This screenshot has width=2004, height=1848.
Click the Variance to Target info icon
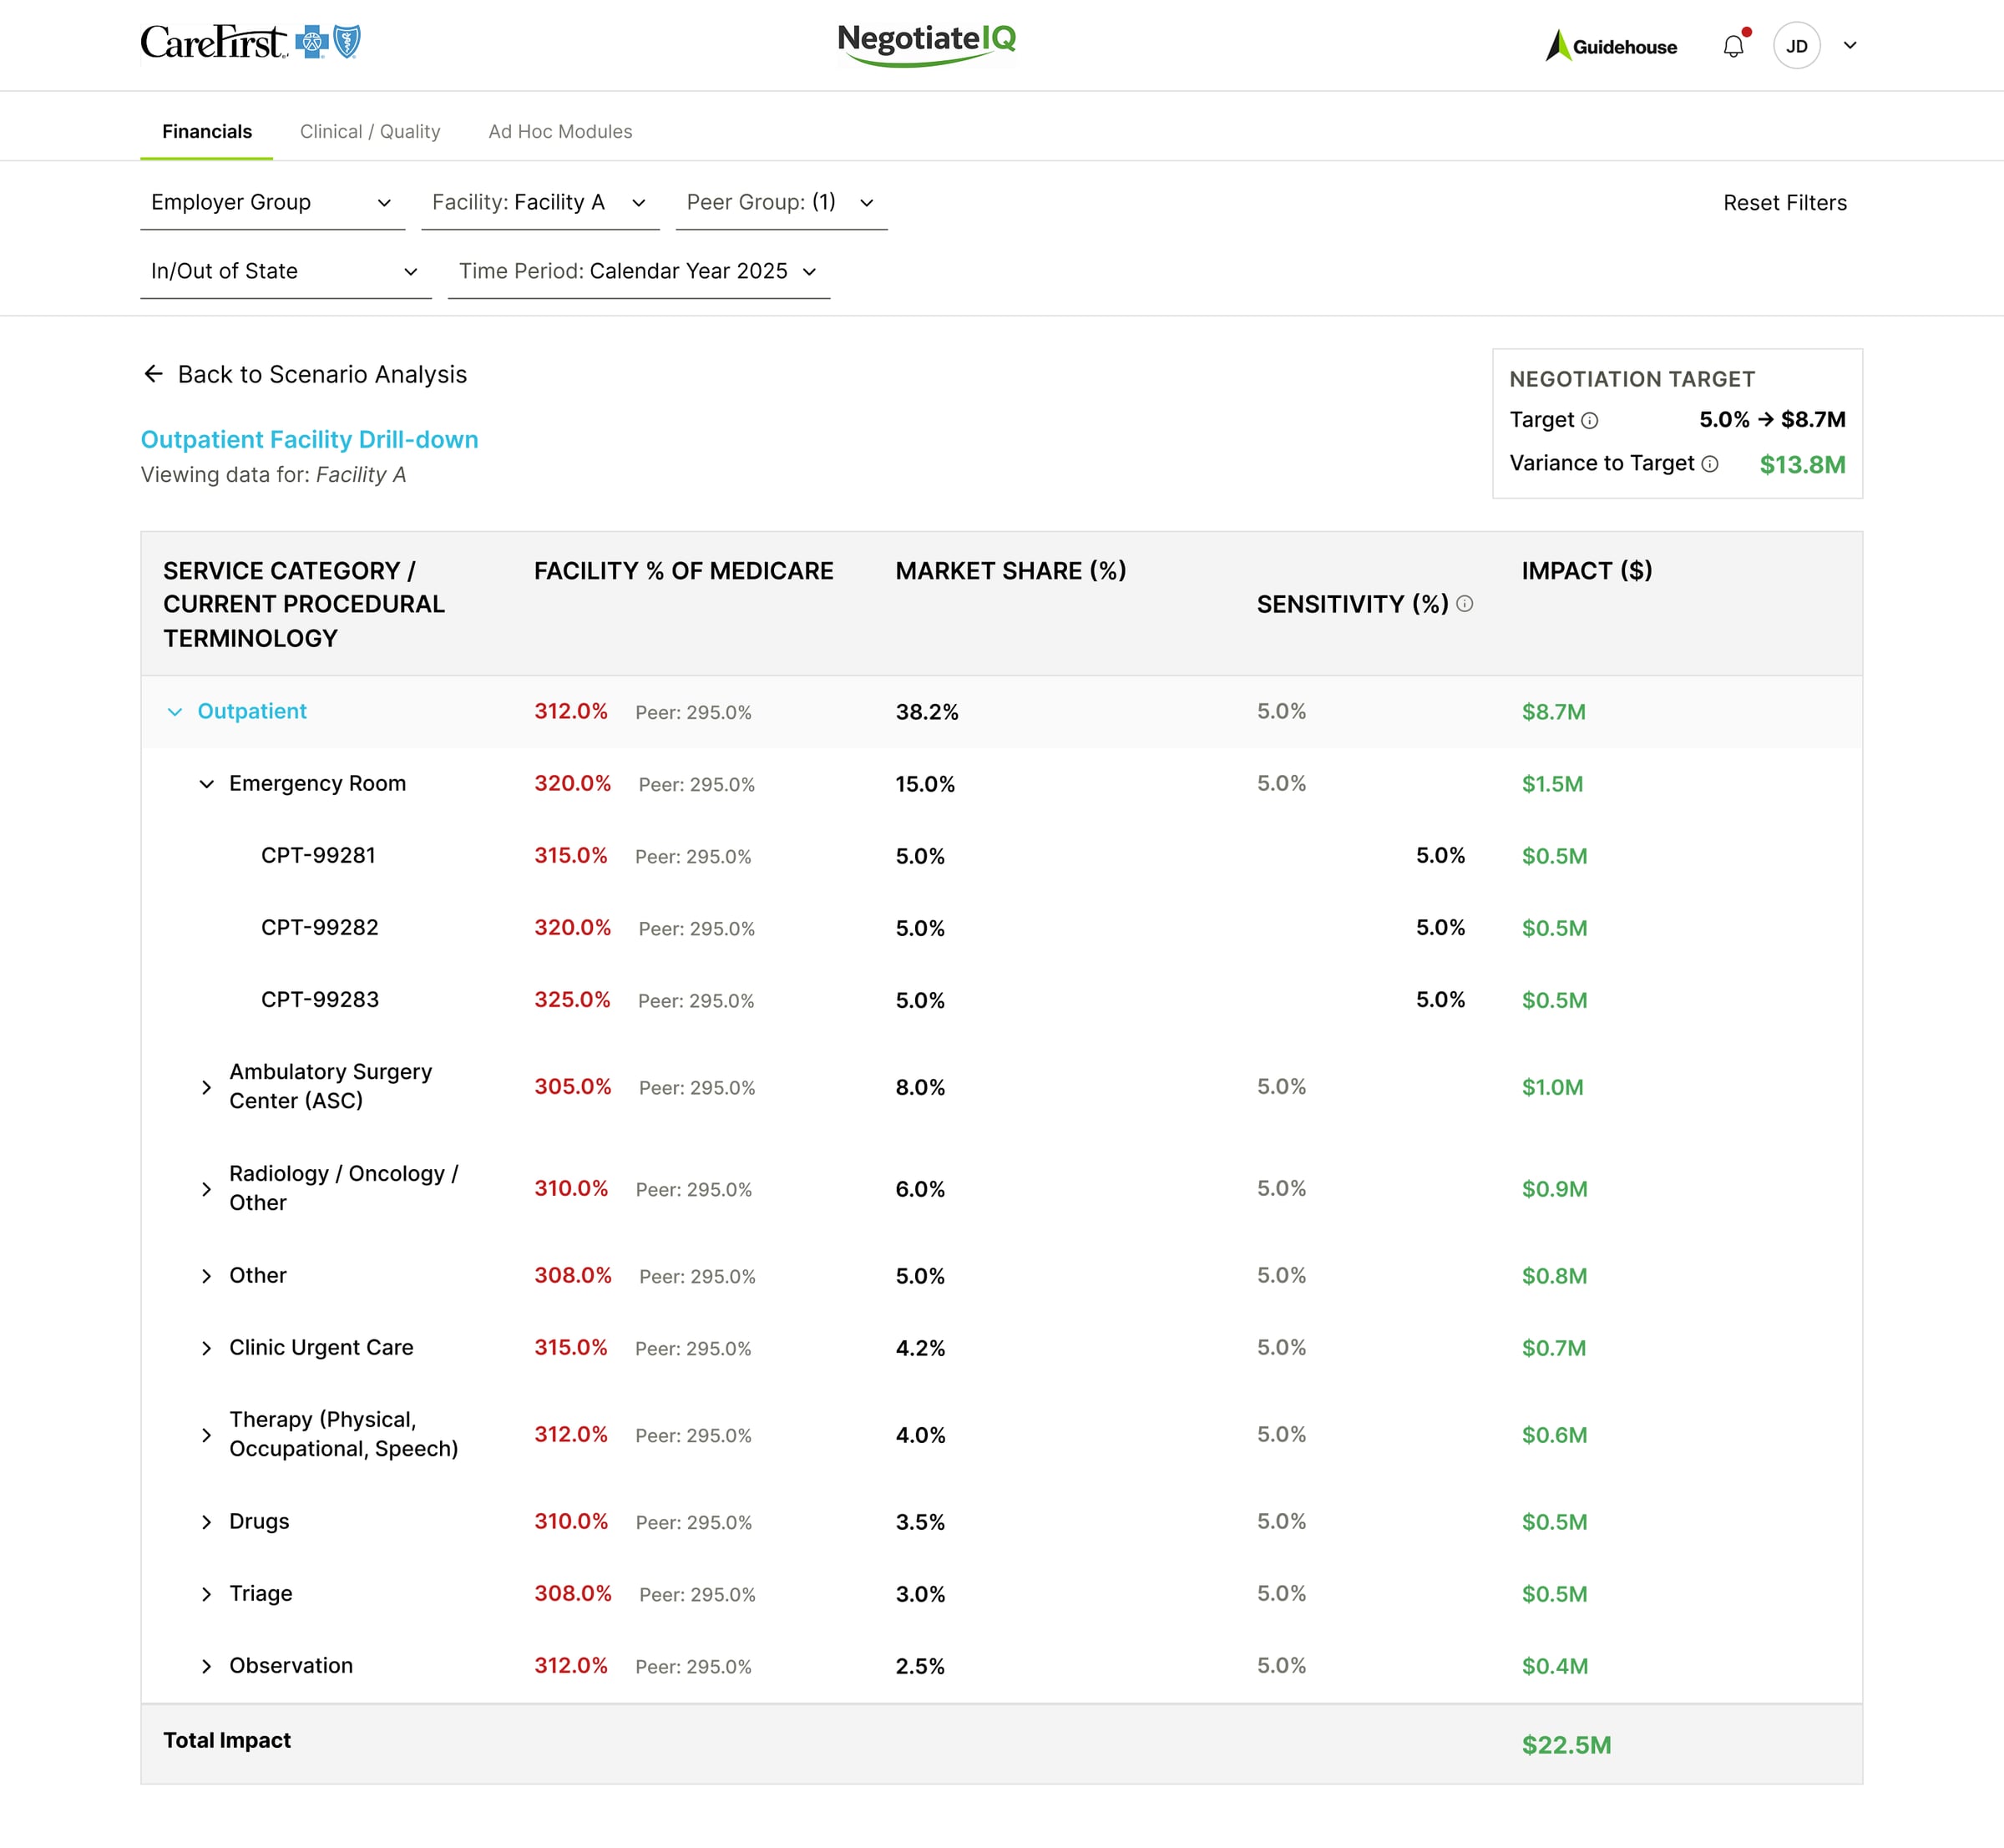point(1710,464)
